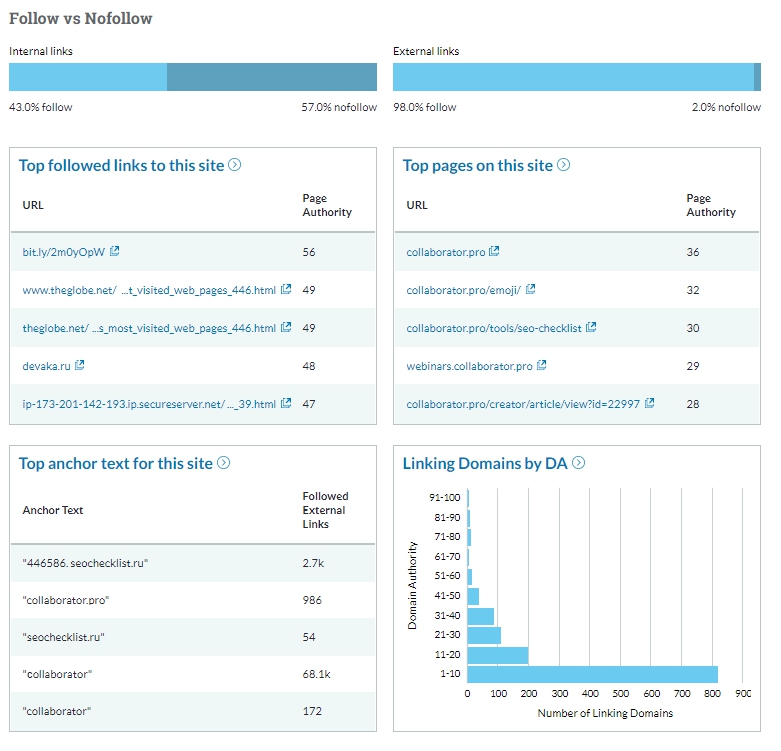Click the Top pages on this site heading
This screenshot has width=781, height=751.
(x=477, y=165)
